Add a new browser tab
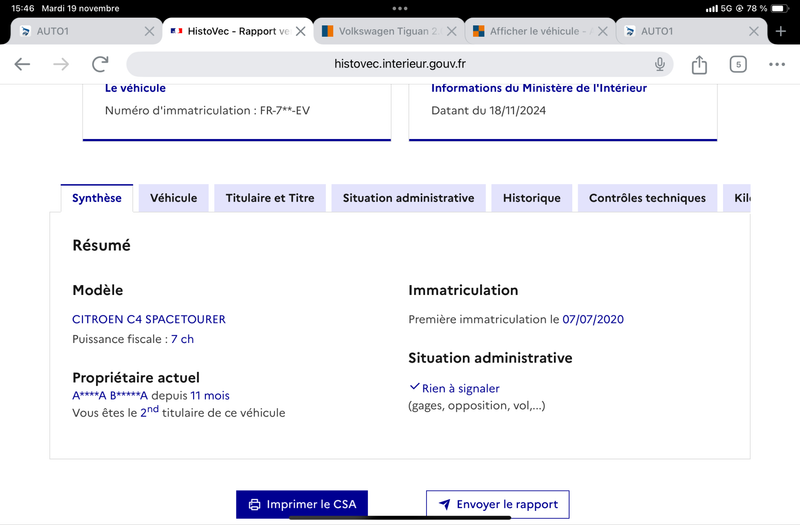The image size is (800, 525). tap(781, 32)
